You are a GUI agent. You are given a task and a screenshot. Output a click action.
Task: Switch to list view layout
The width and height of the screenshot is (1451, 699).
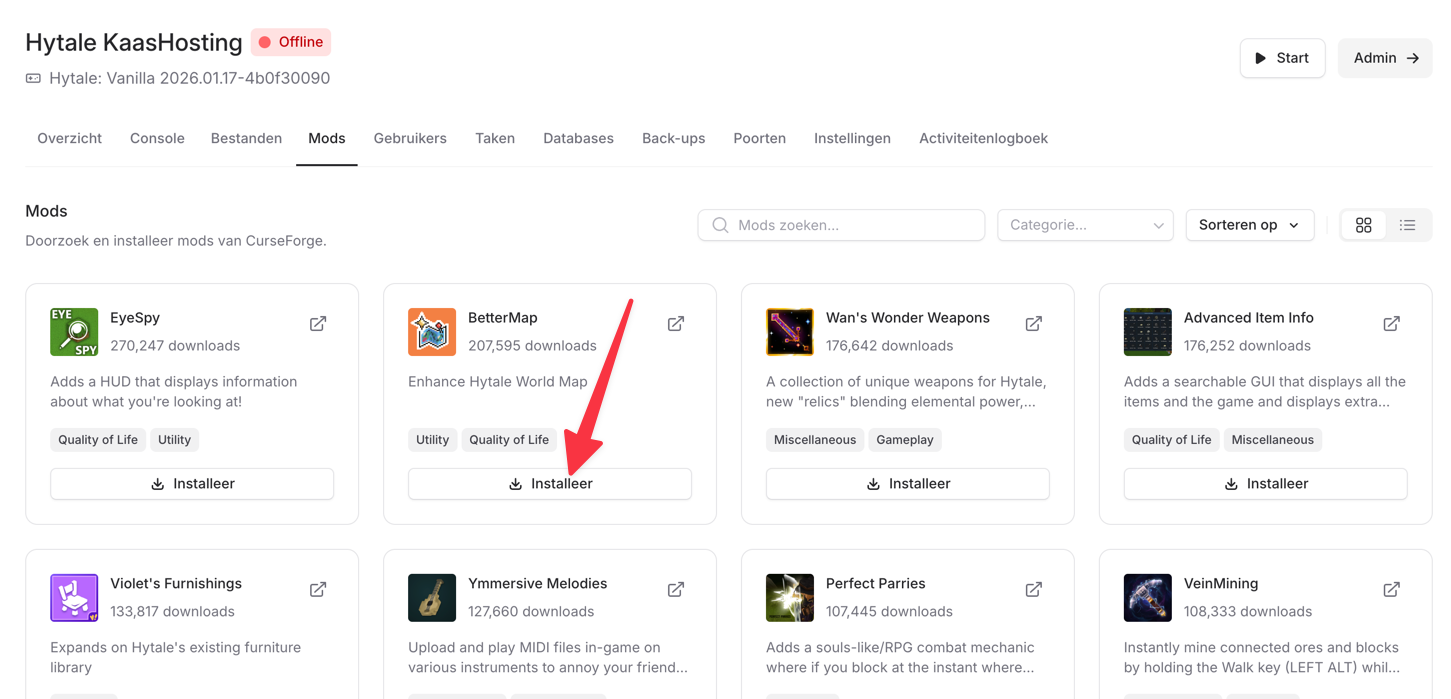click(1407, 225)
